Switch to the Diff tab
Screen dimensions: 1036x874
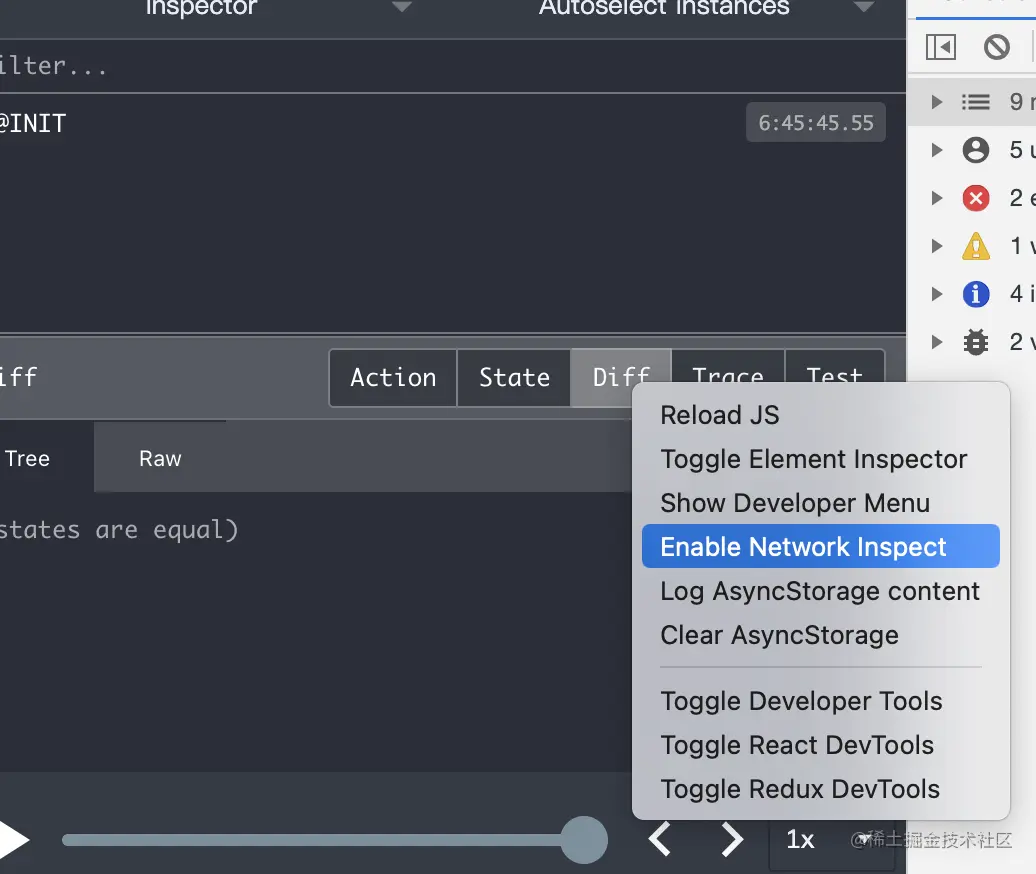621,378
